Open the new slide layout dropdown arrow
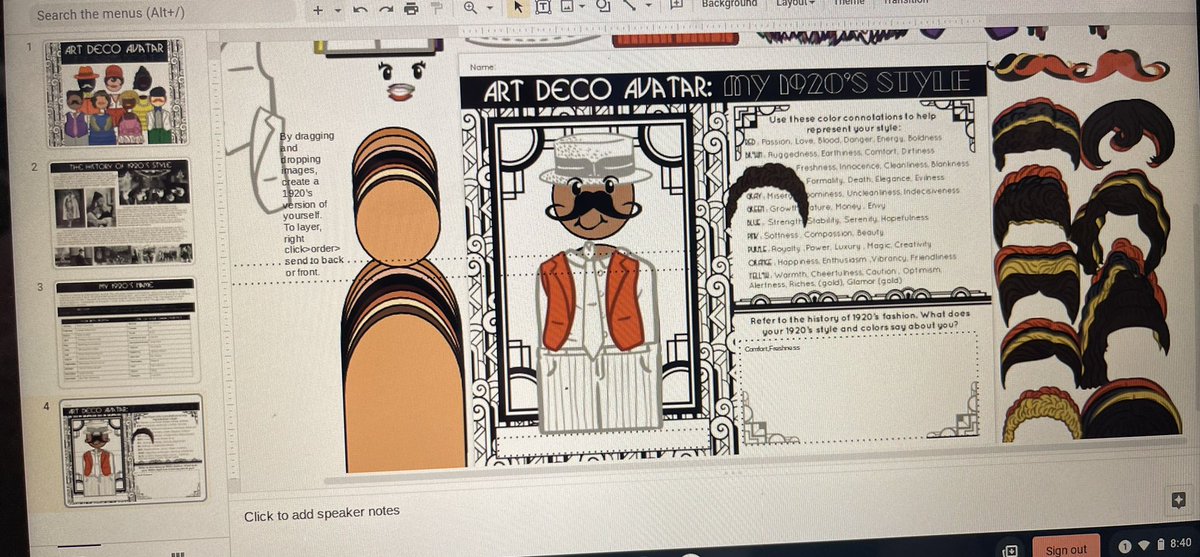 pyautogui.click(x=338, y=10)
